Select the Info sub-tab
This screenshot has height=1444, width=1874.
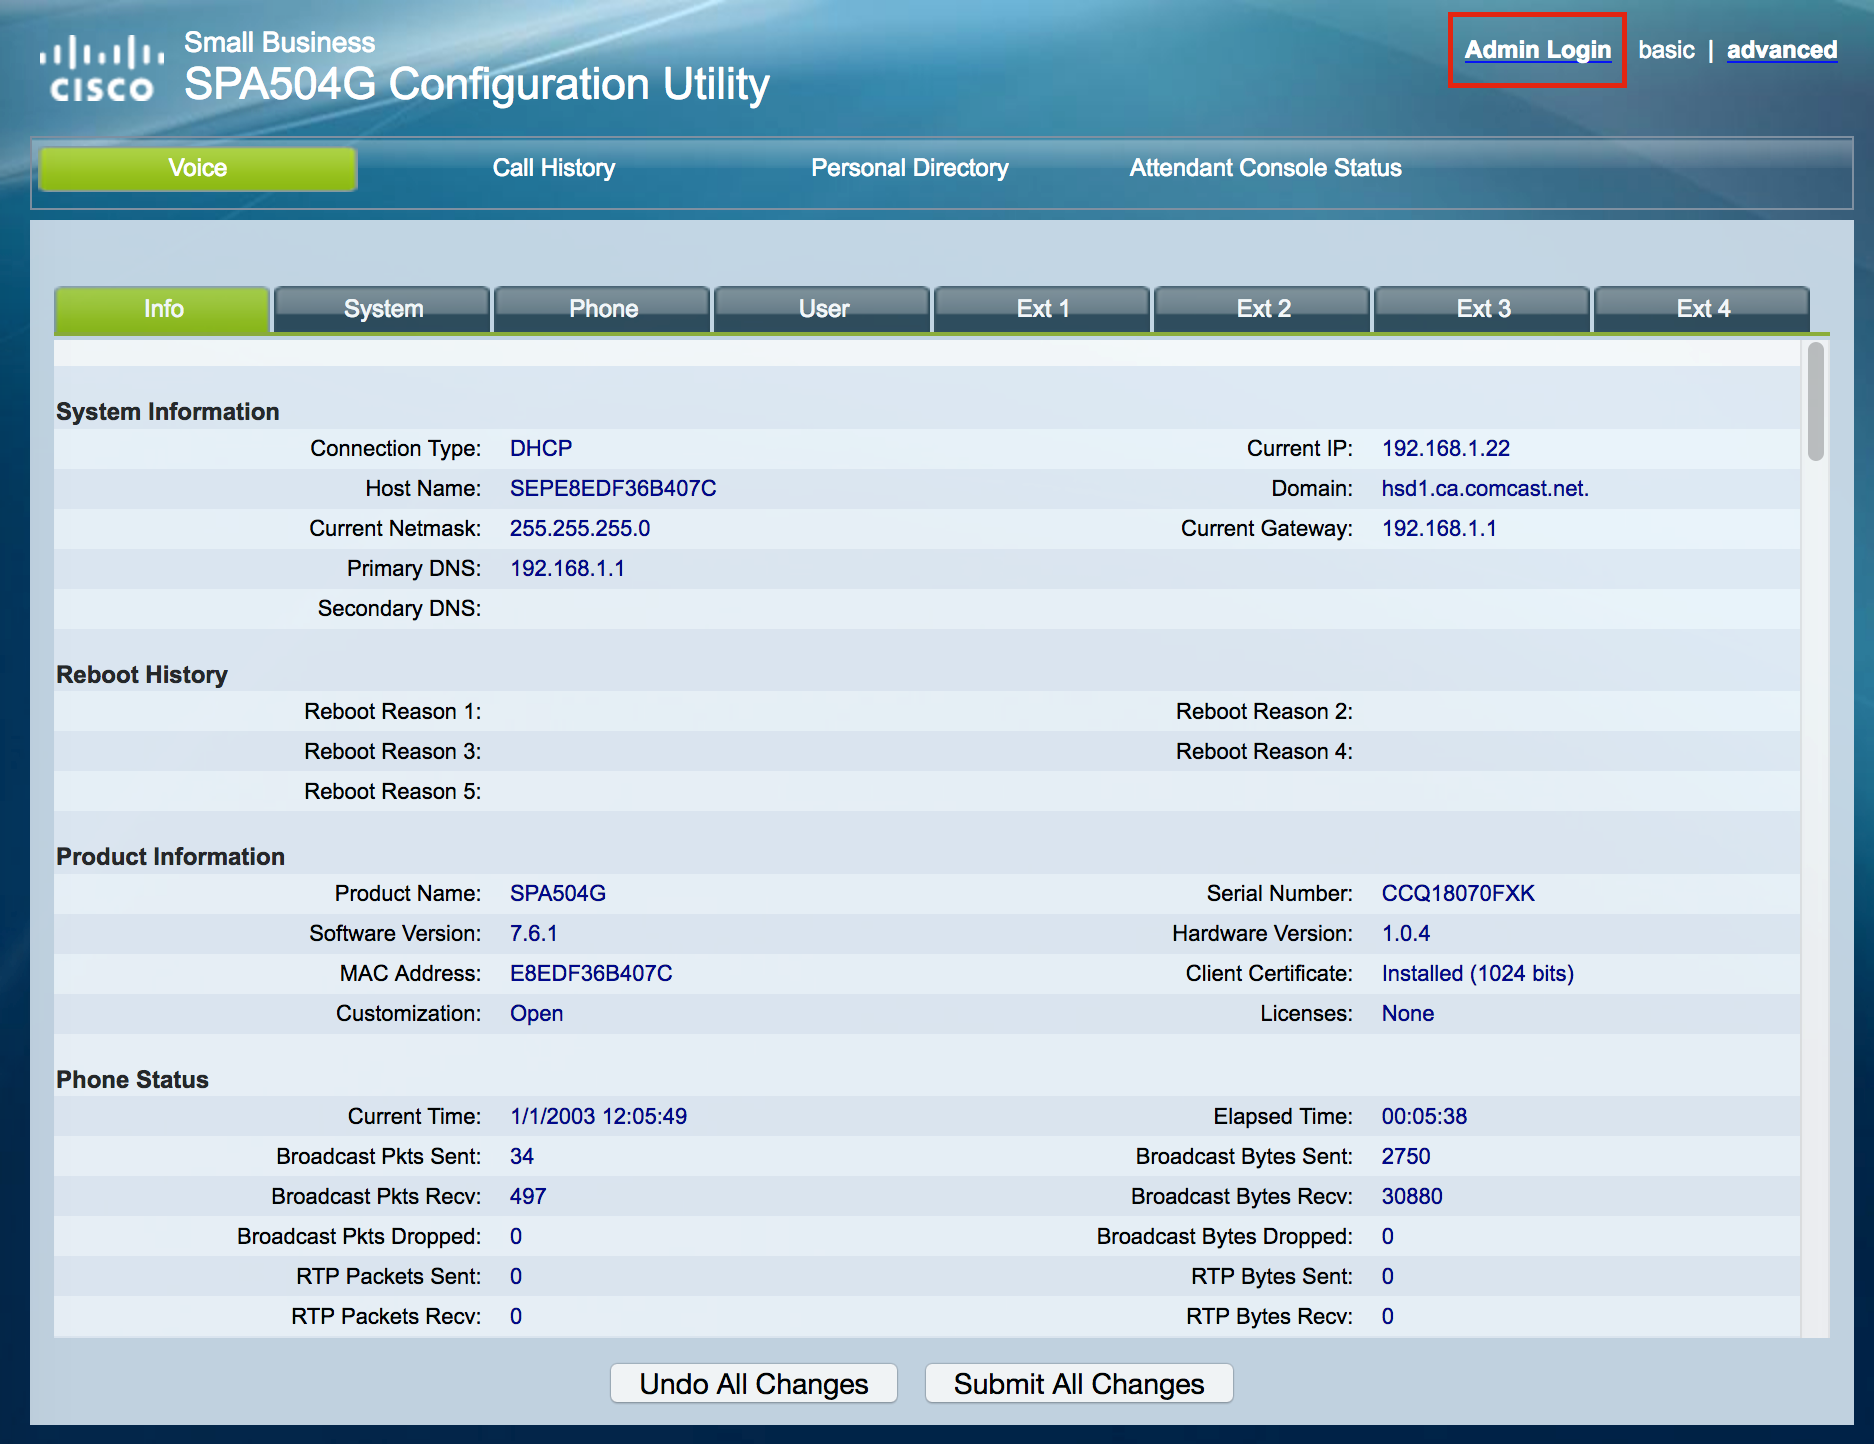163,309
